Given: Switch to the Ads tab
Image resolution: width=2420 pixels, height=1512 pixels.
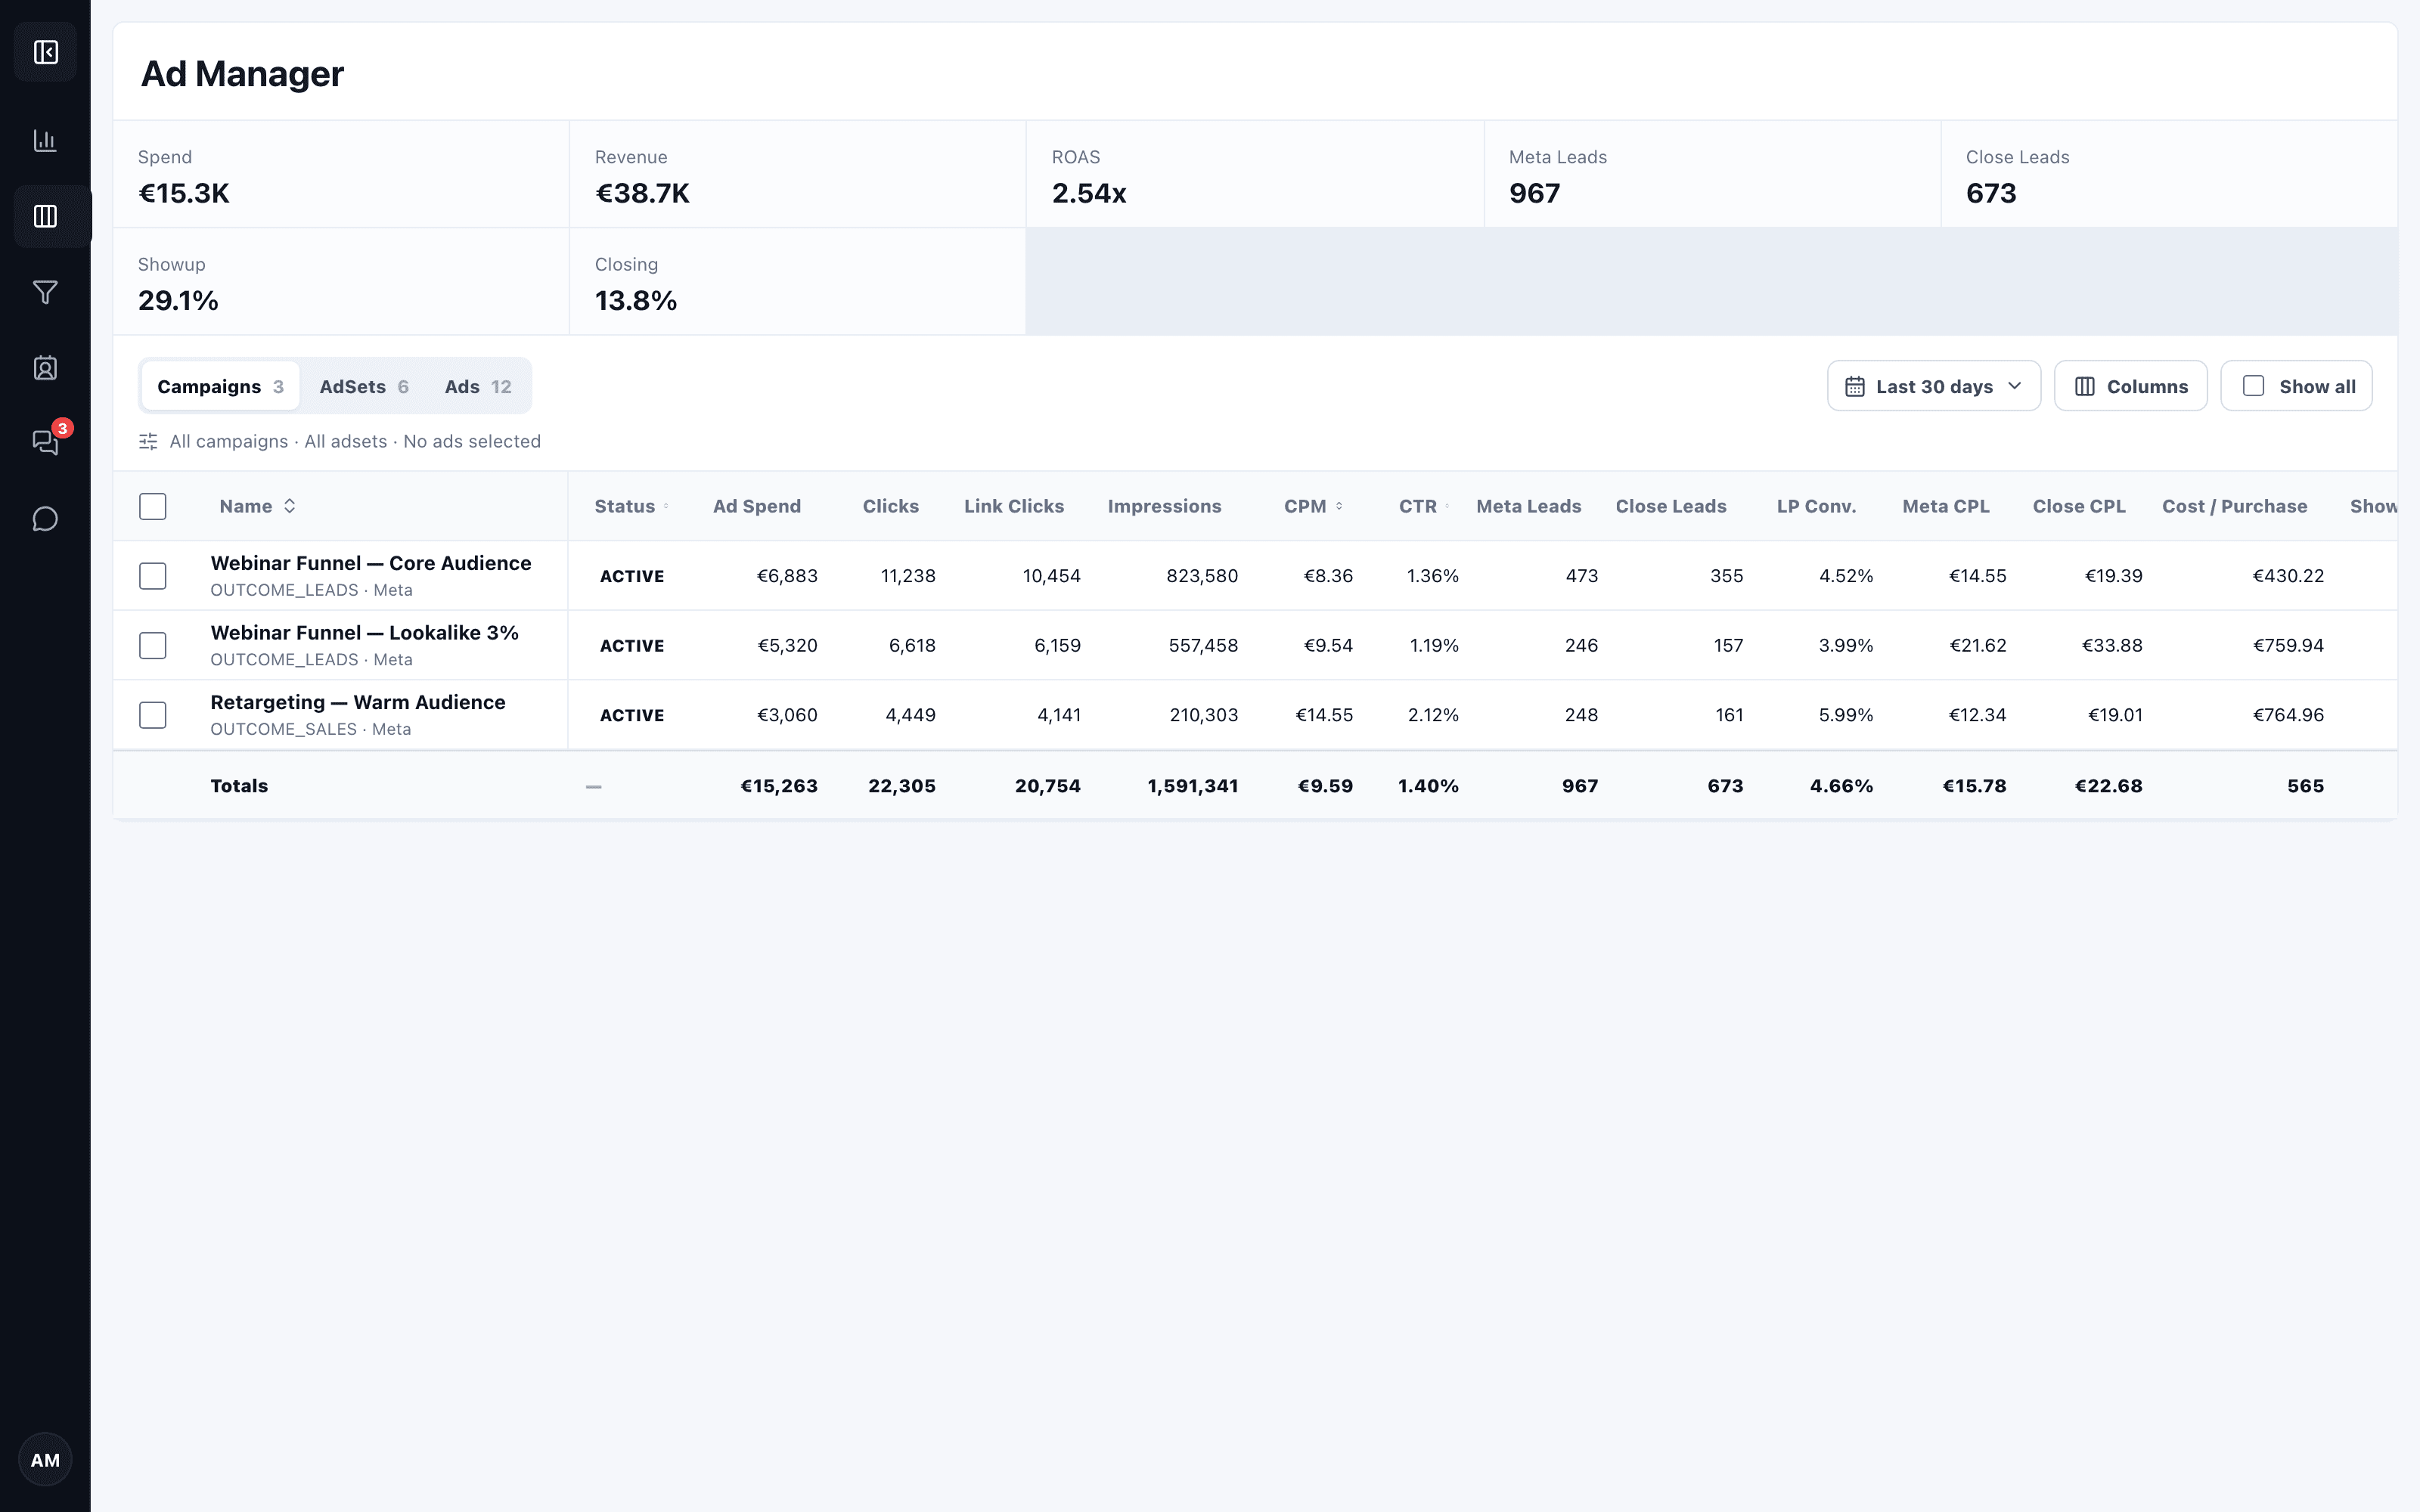Looking at the screenshot, I should [478, 386].
